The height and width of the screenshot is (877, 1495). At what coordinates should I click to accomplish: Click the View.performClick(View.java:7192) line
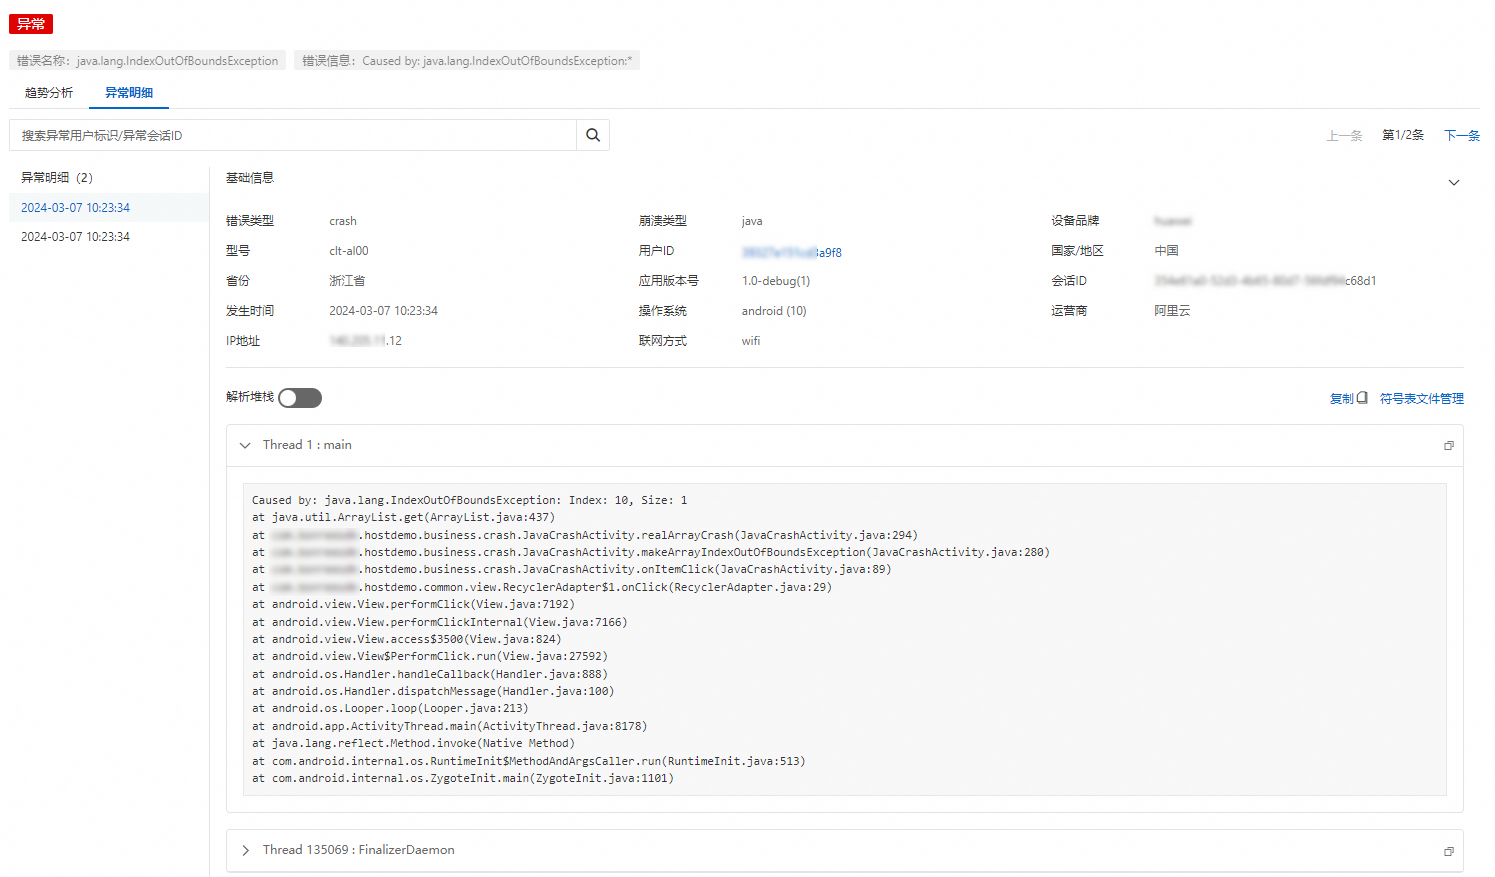tap(413, 604)
